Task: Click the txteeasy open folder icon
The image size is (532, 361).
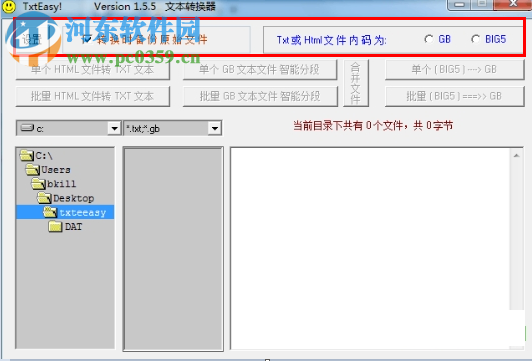Action: tap(51, 212)
